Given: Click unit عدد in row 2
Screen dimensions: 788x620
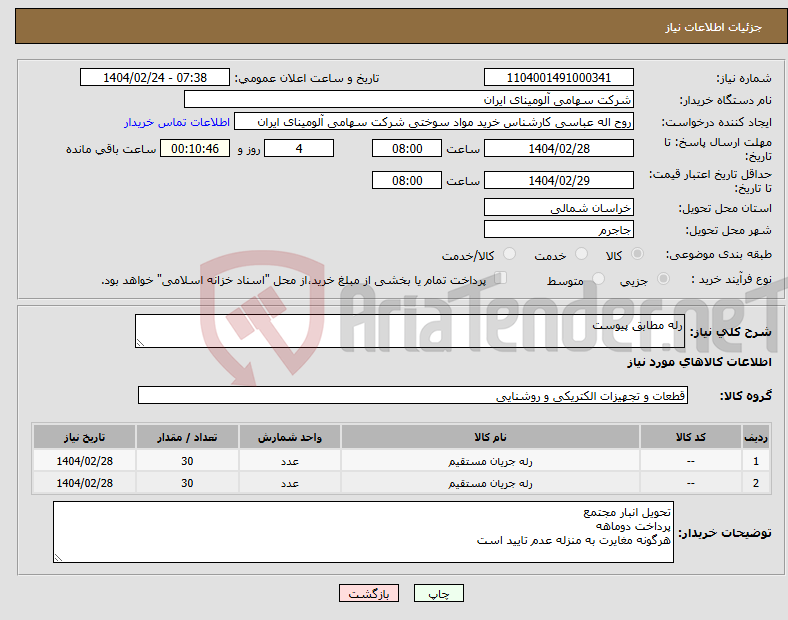Looking at the screenshot, I should (x=290, y=483).
